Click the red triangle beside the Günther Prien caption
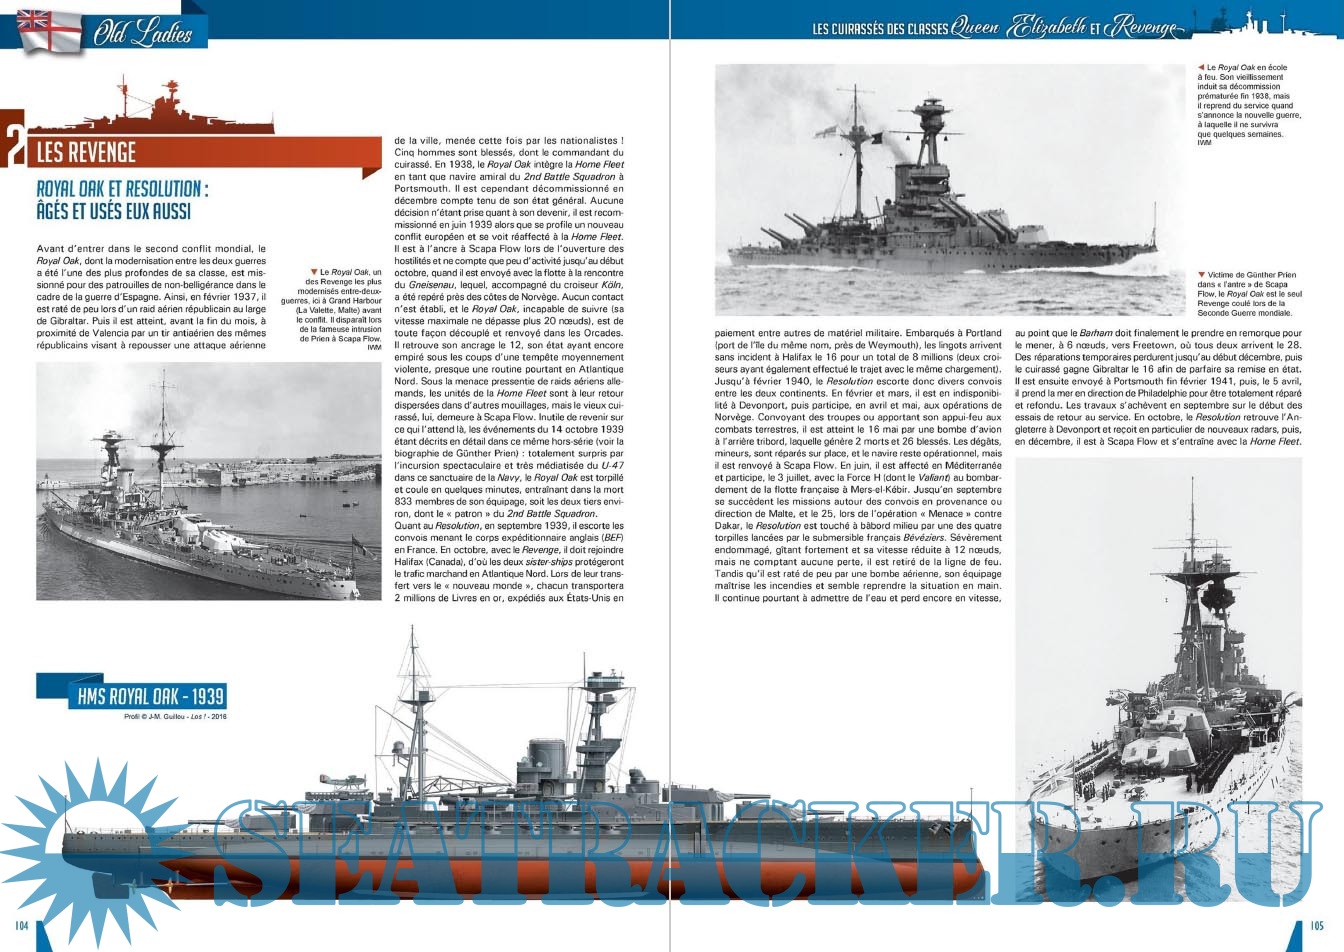The image size is (1344, 952). pyautogui.click(x=1201, y=275)
